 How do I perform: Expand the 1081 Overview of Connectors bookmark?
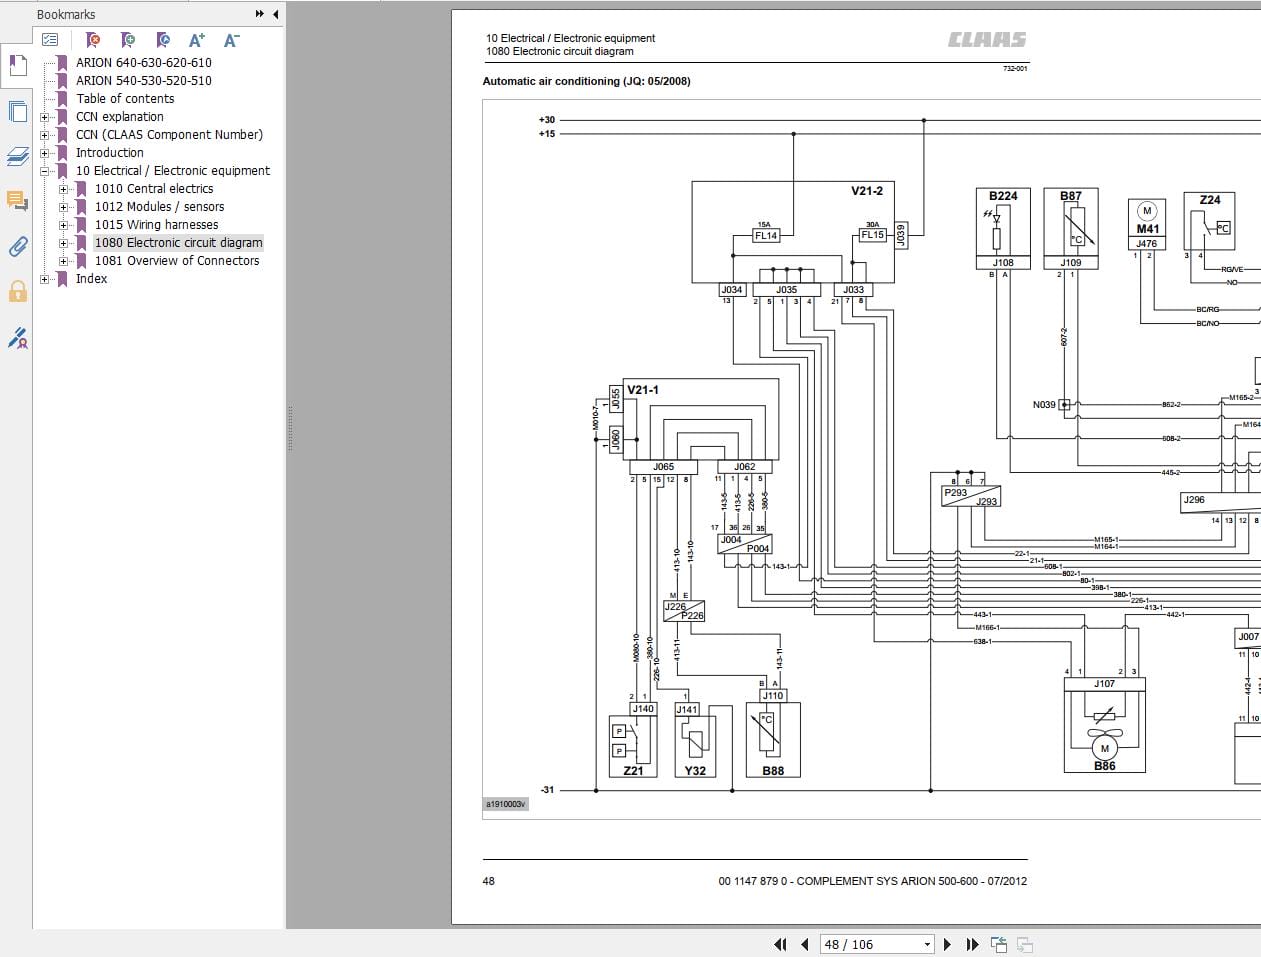click(x=63, y=261)
